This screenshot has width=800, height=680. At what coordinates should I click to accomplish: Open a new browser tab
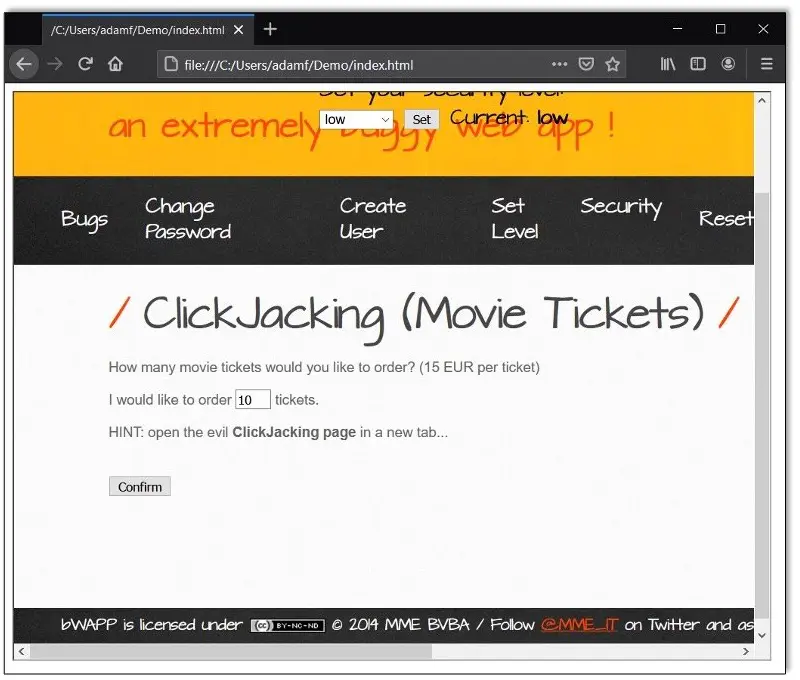point(270,29)
